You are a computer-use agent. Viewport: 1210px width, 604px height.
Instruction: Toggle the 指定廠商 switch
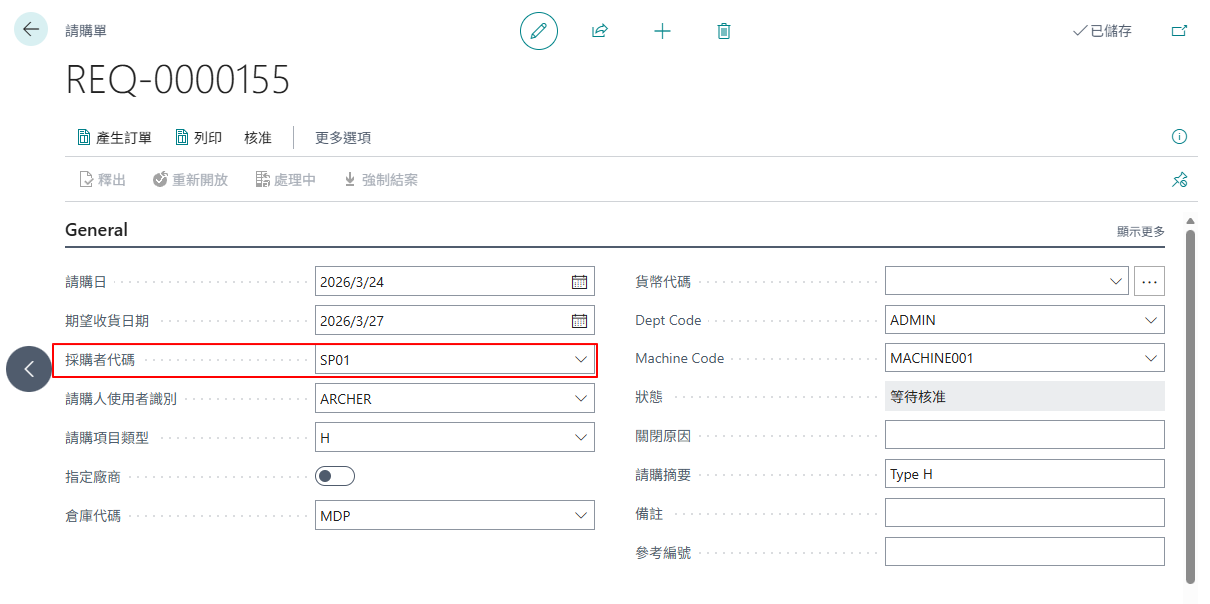pos(335,477)
